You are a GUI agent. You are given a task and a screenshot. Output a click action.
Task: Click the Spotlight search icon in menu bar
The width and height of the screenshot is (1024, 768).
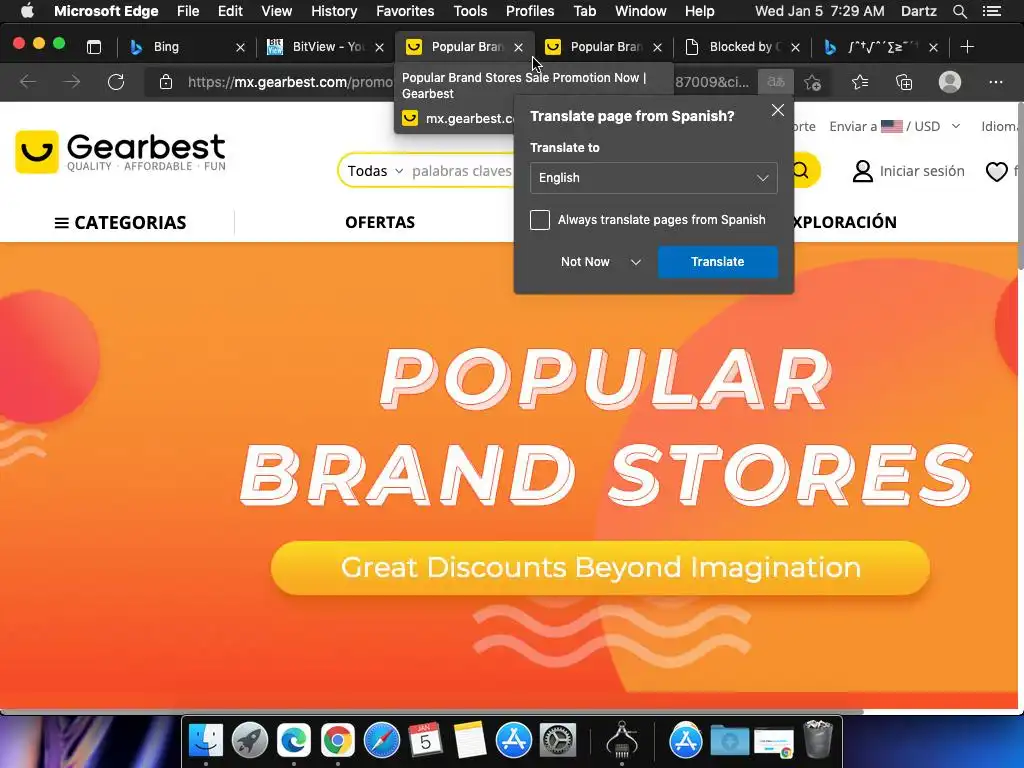959,11
